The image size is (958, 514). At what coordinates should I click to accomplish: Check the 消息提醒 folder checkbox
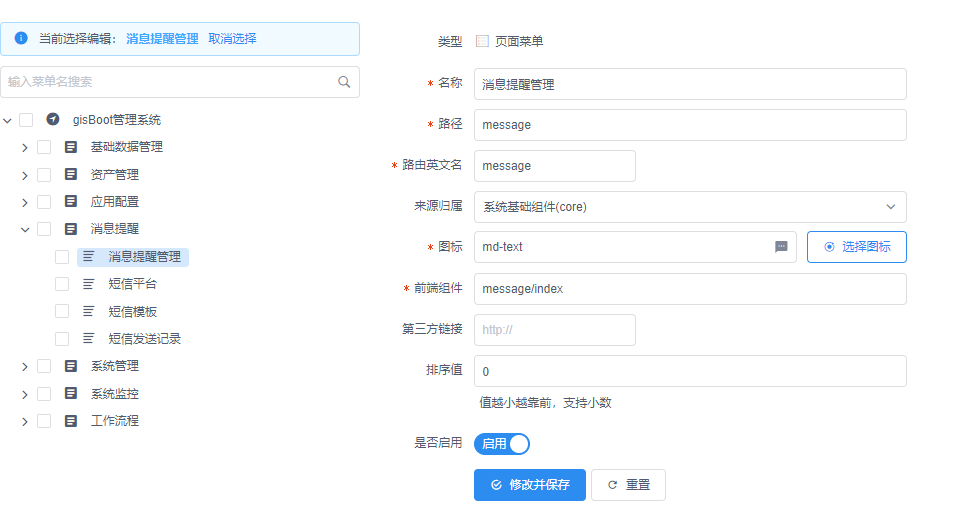click(44, 229)
